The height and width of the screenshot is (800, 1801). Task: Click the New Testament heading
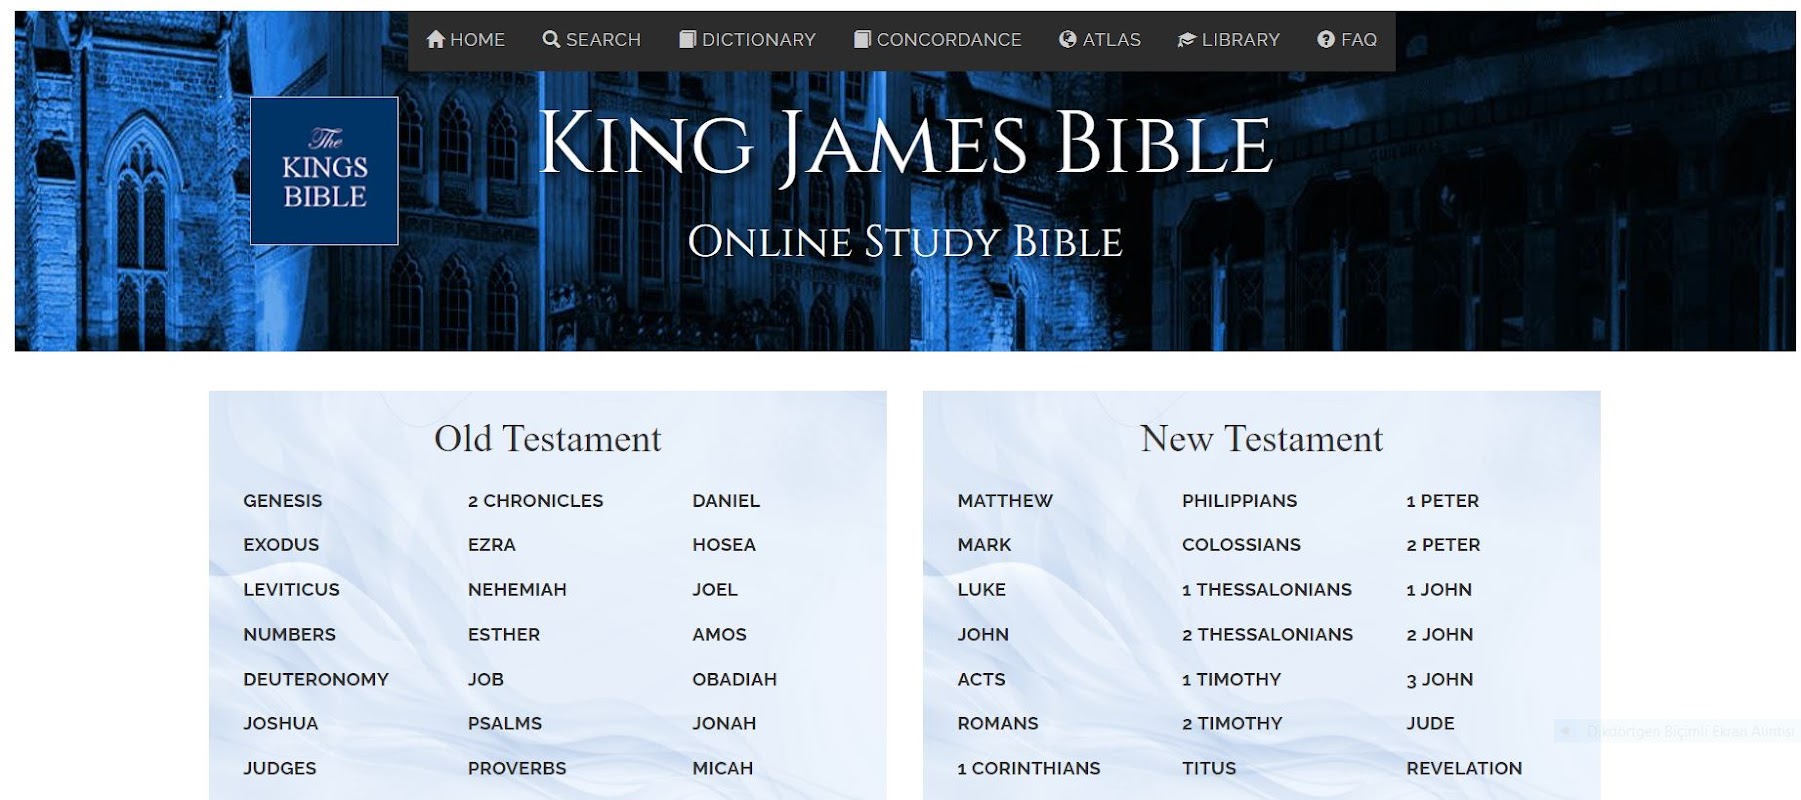[1262, 439]
